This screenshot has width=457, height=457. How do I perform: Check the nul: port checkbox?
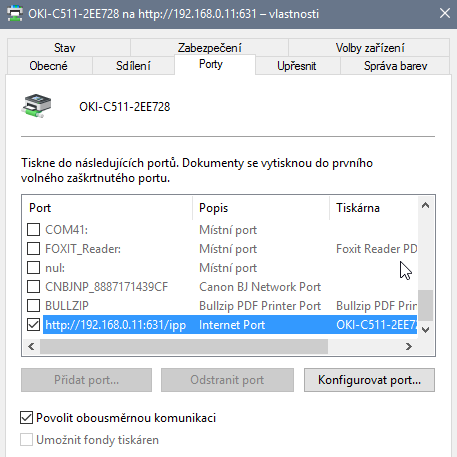(33, 268)
